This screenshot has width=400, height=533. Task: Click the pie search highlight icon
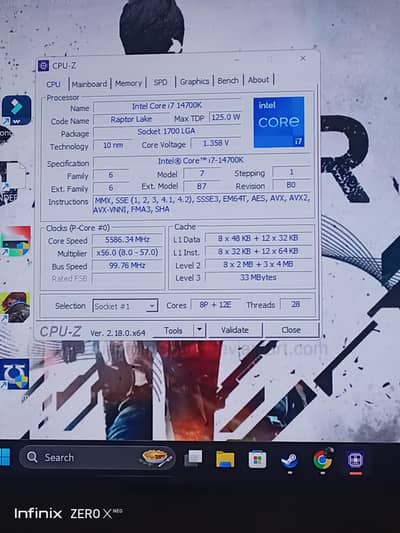click(x=155, y=458)
